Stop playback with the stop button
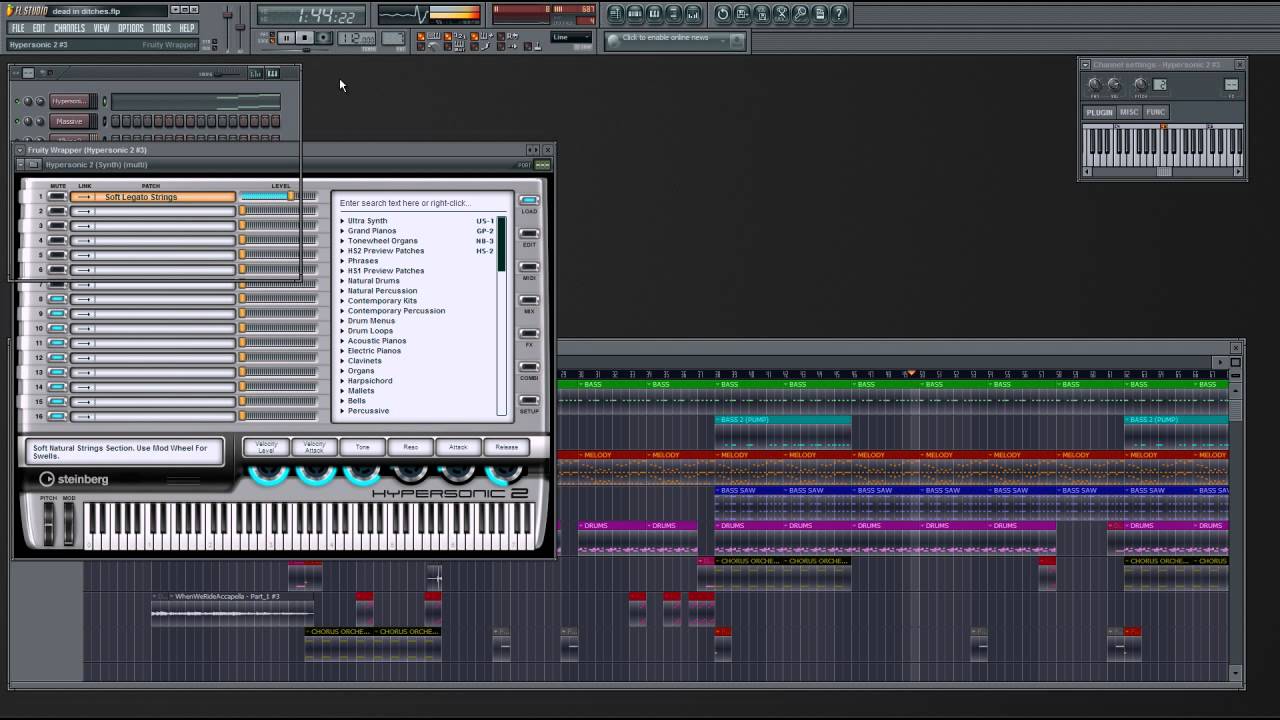 (x=305, y=38)
